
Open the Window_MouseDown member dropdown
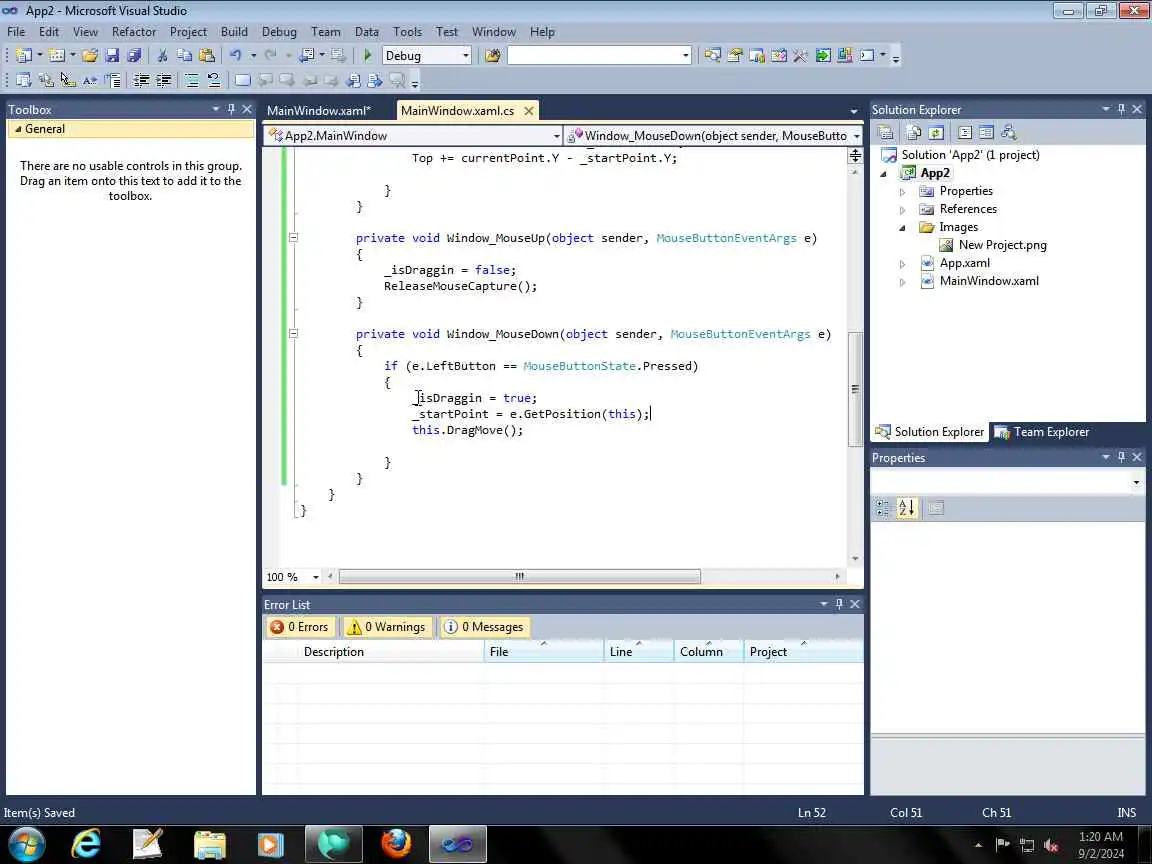click(x=856, y=136)
